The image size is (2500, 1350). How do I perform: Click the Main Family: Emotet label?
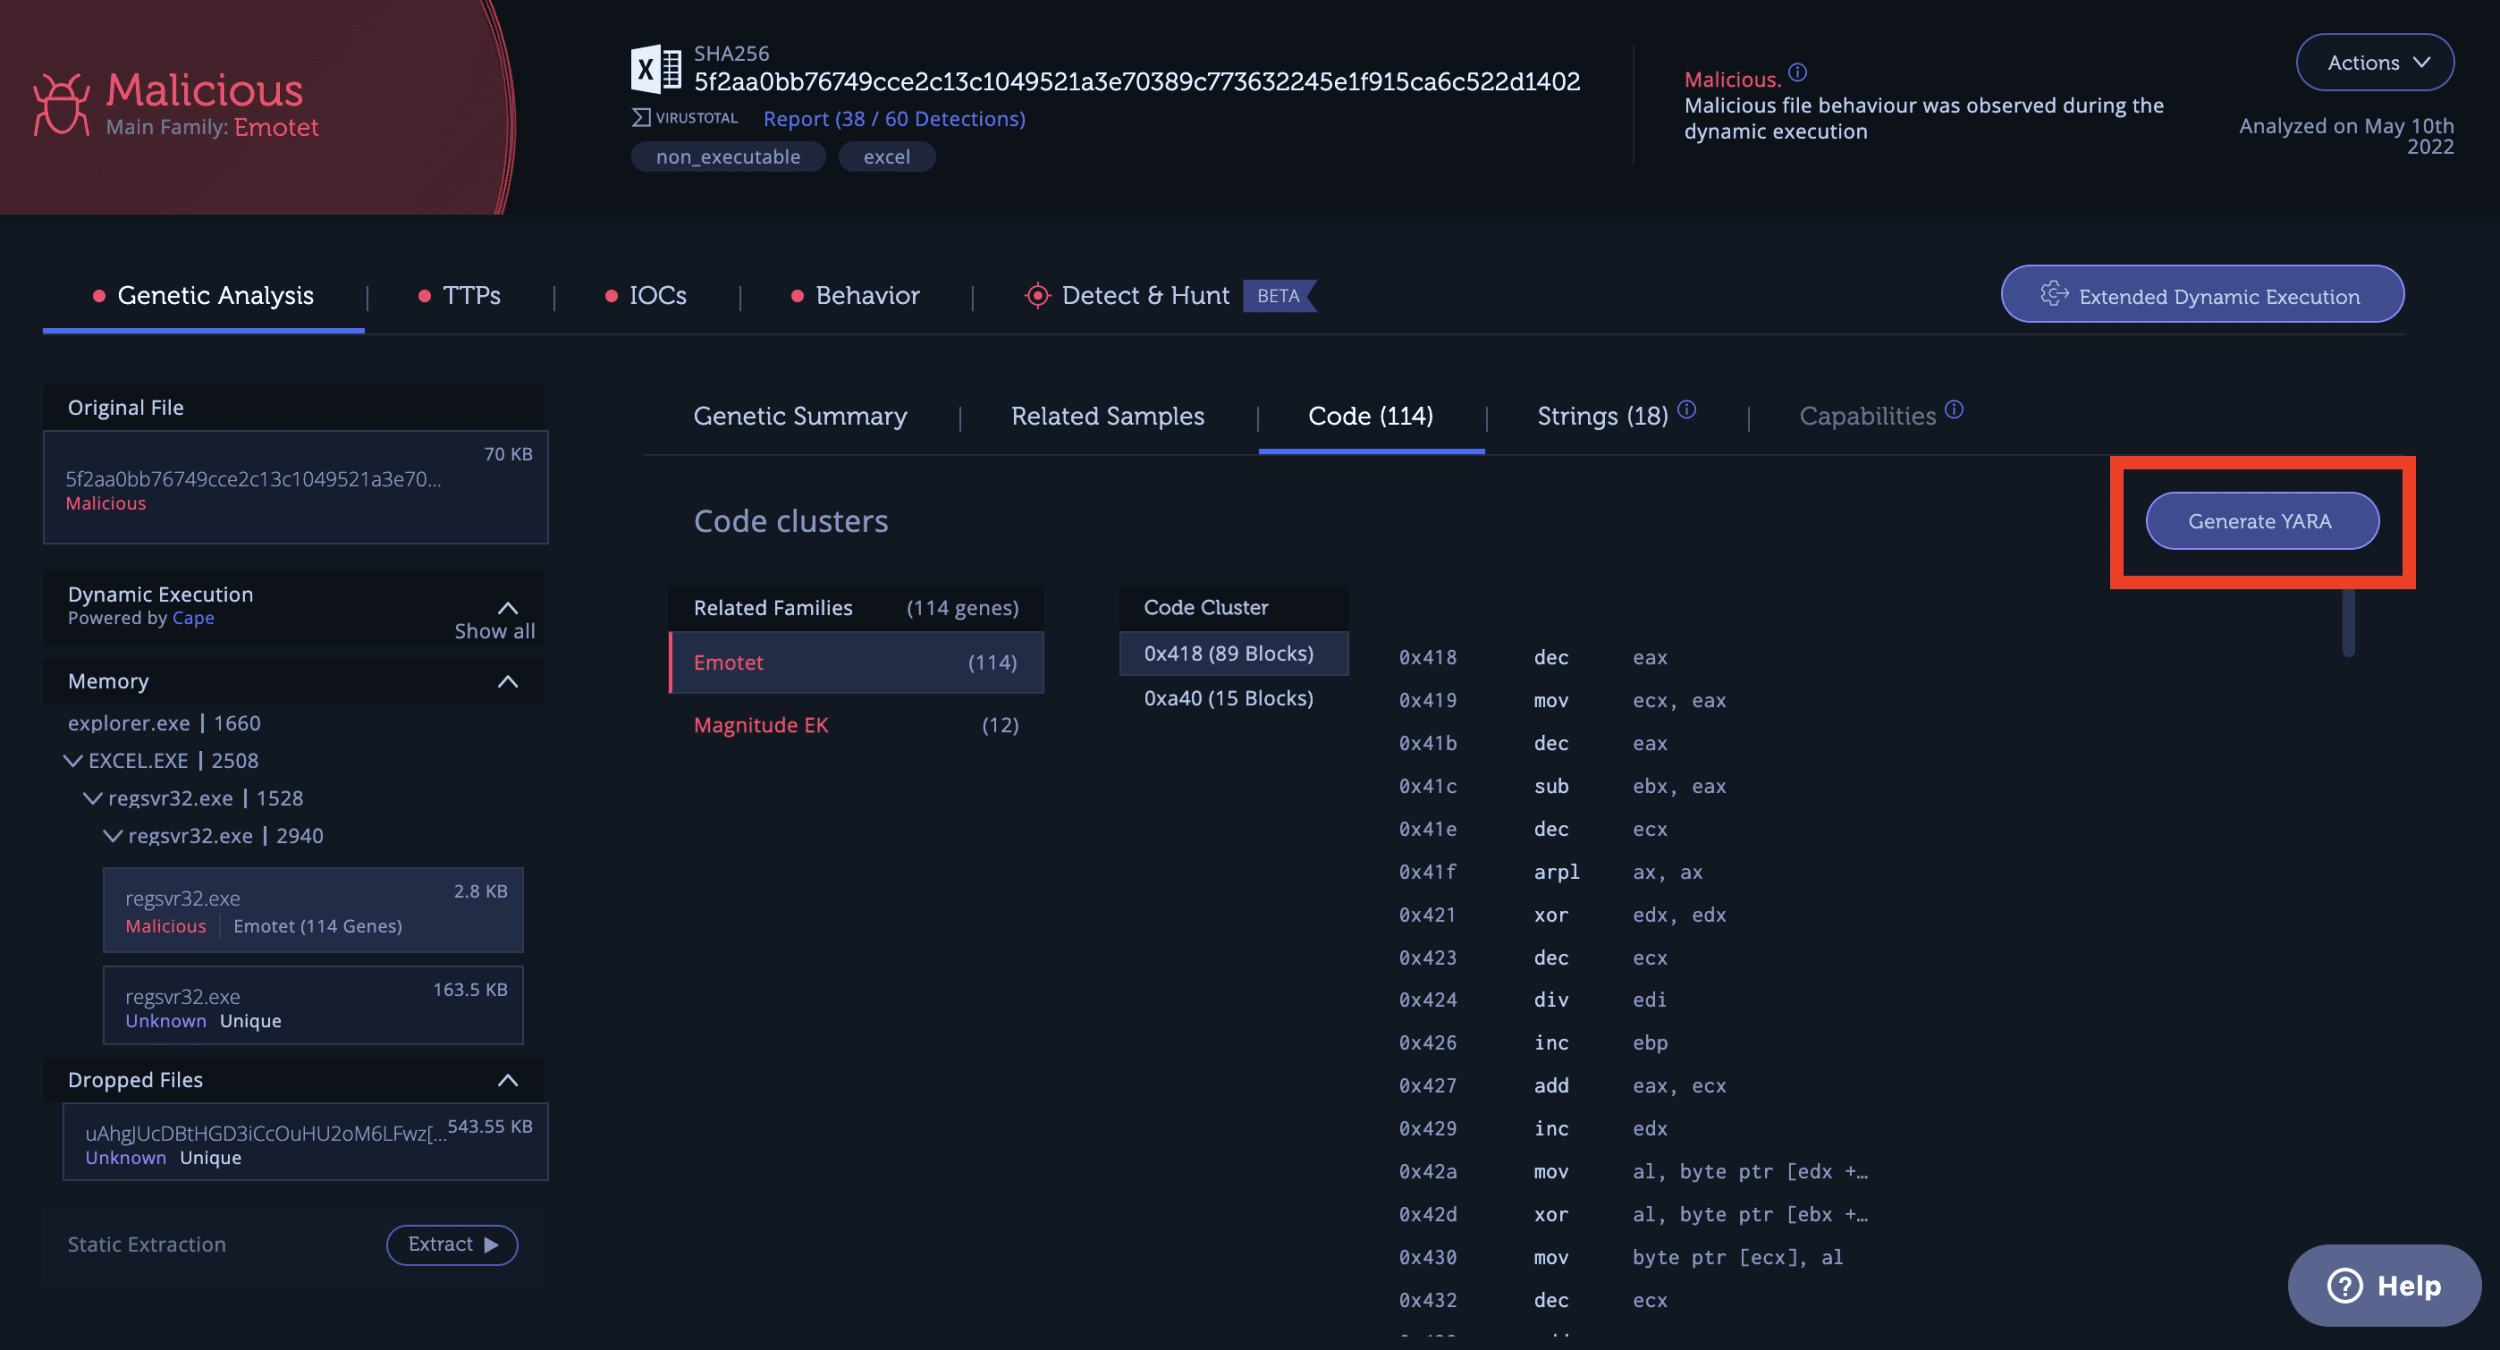pos(212,127)
